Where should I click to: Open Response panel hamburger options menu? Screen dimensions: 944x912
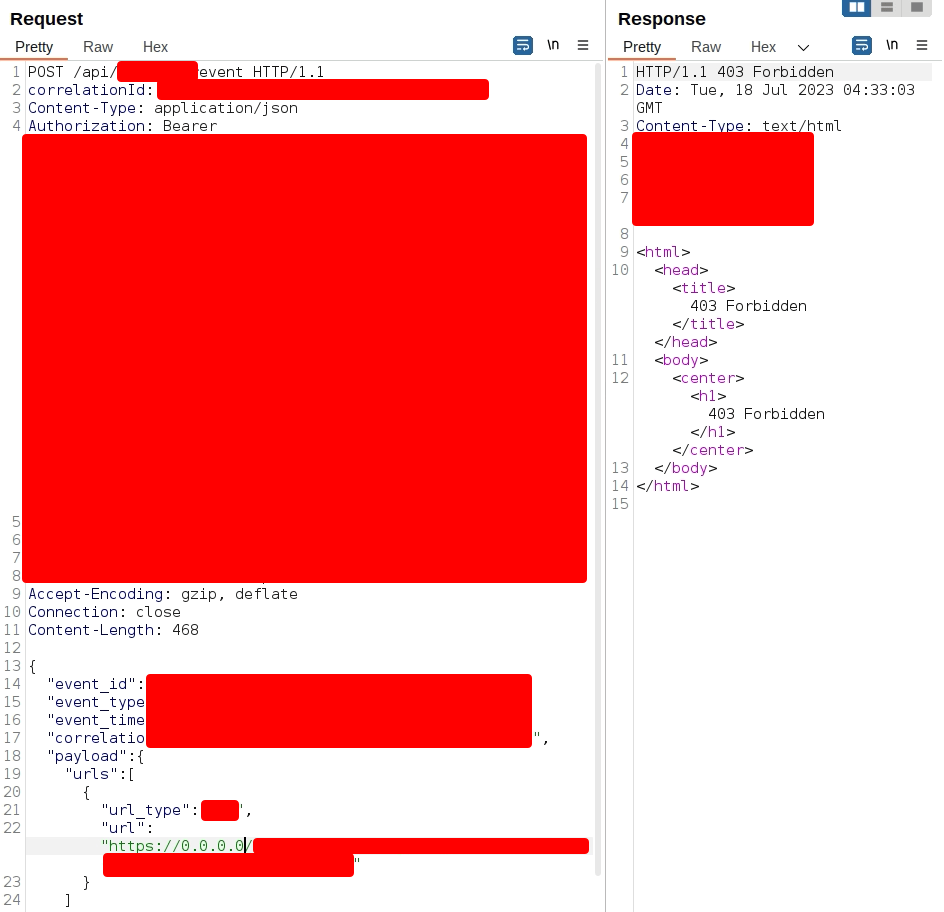click(x=922, y=45)
